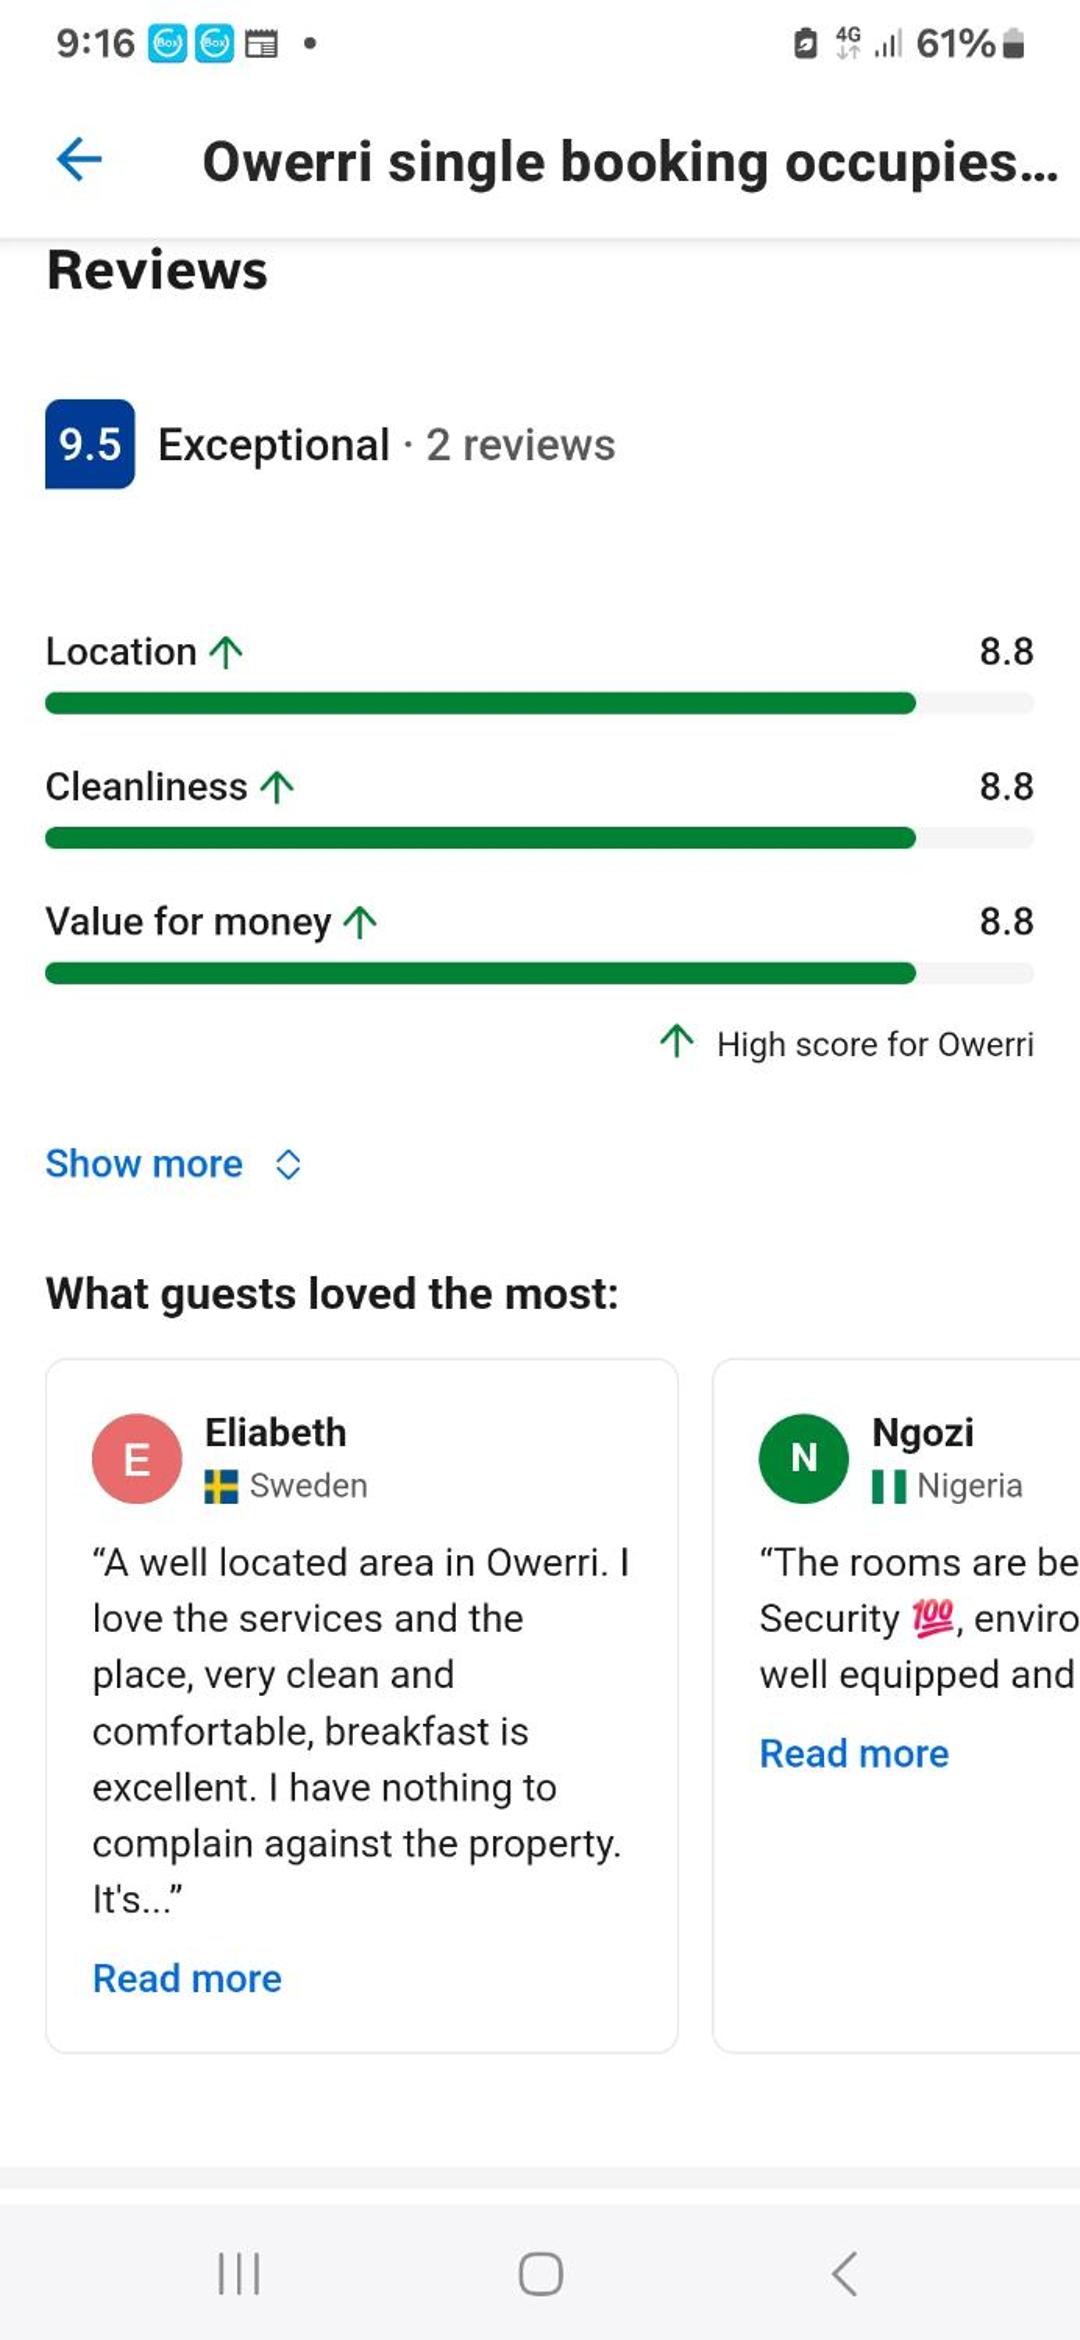Tap Ngozi's green N avatar
Screen dimensions: 1080x2340
tap(804, 1459)
